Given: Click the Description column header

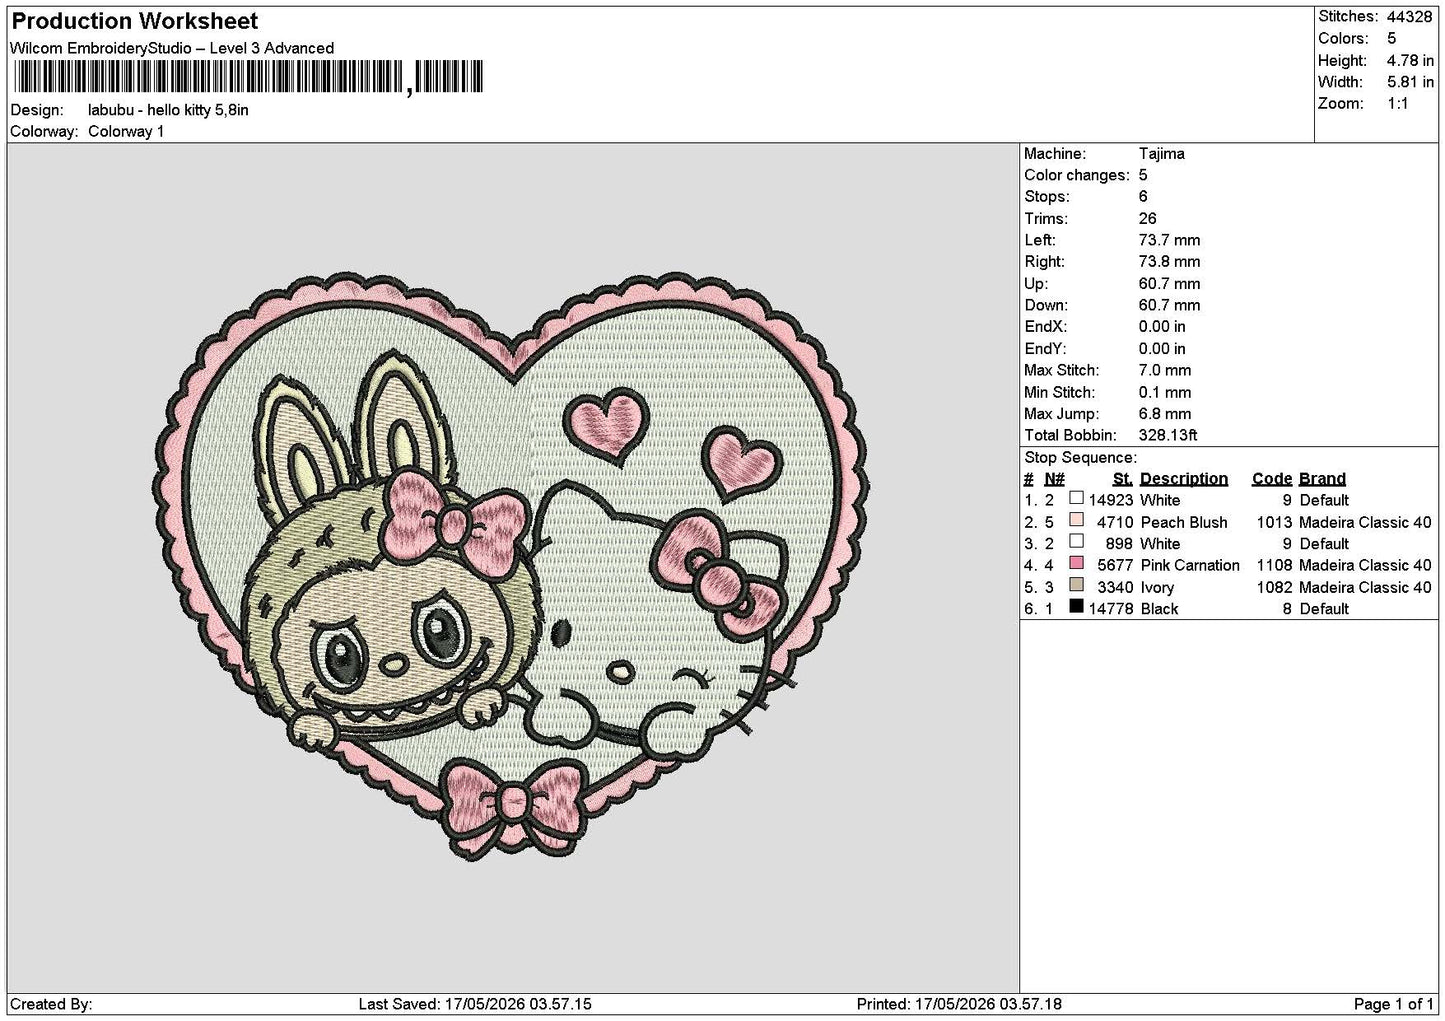Looking at the screenshot, I should pyautogui.click(x=1183, y=479).
